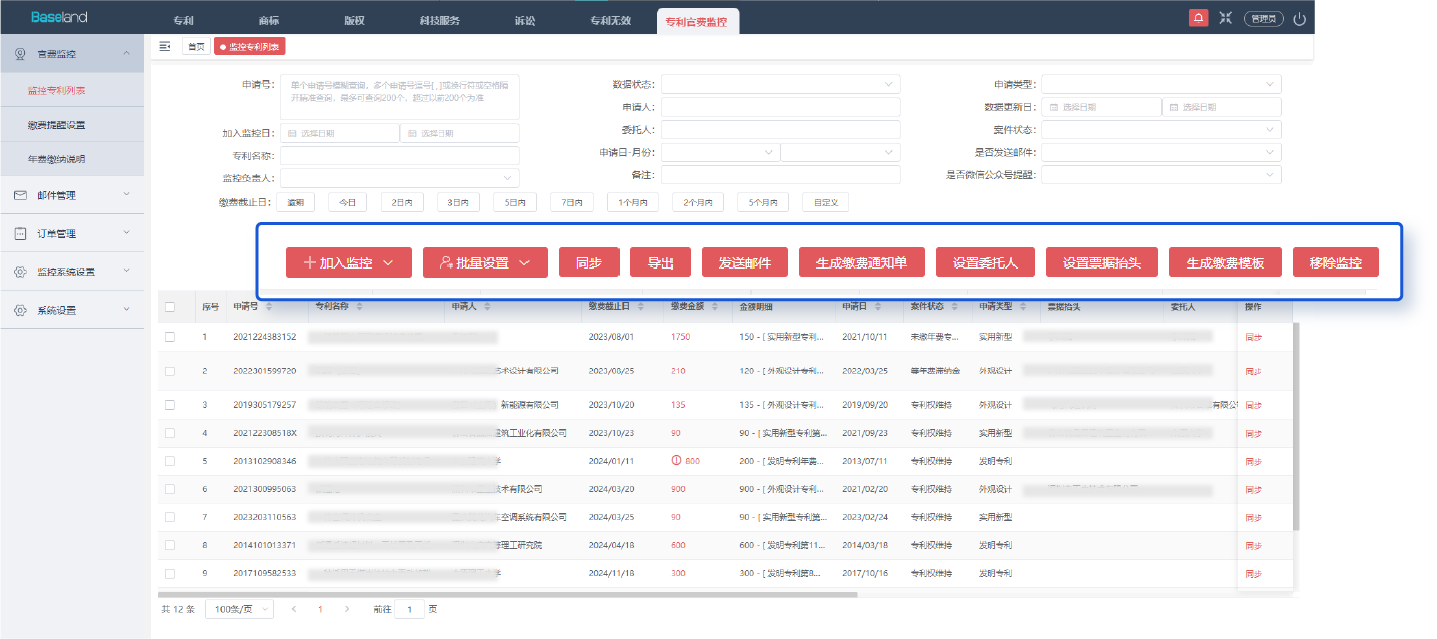
Task: Switch to the 版权 top tab
Action: tap(354, 20)
